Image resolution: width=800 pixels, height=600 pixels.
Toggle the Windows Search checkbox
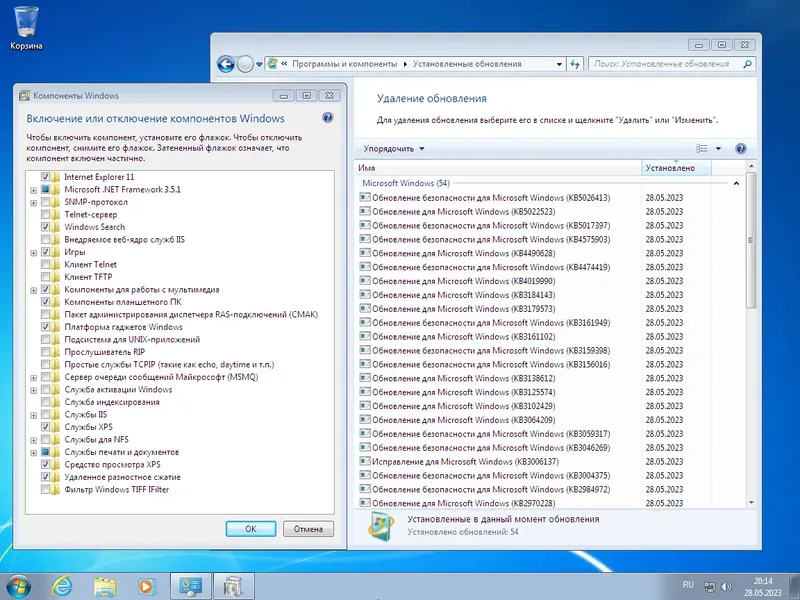(x=45, y=227)
